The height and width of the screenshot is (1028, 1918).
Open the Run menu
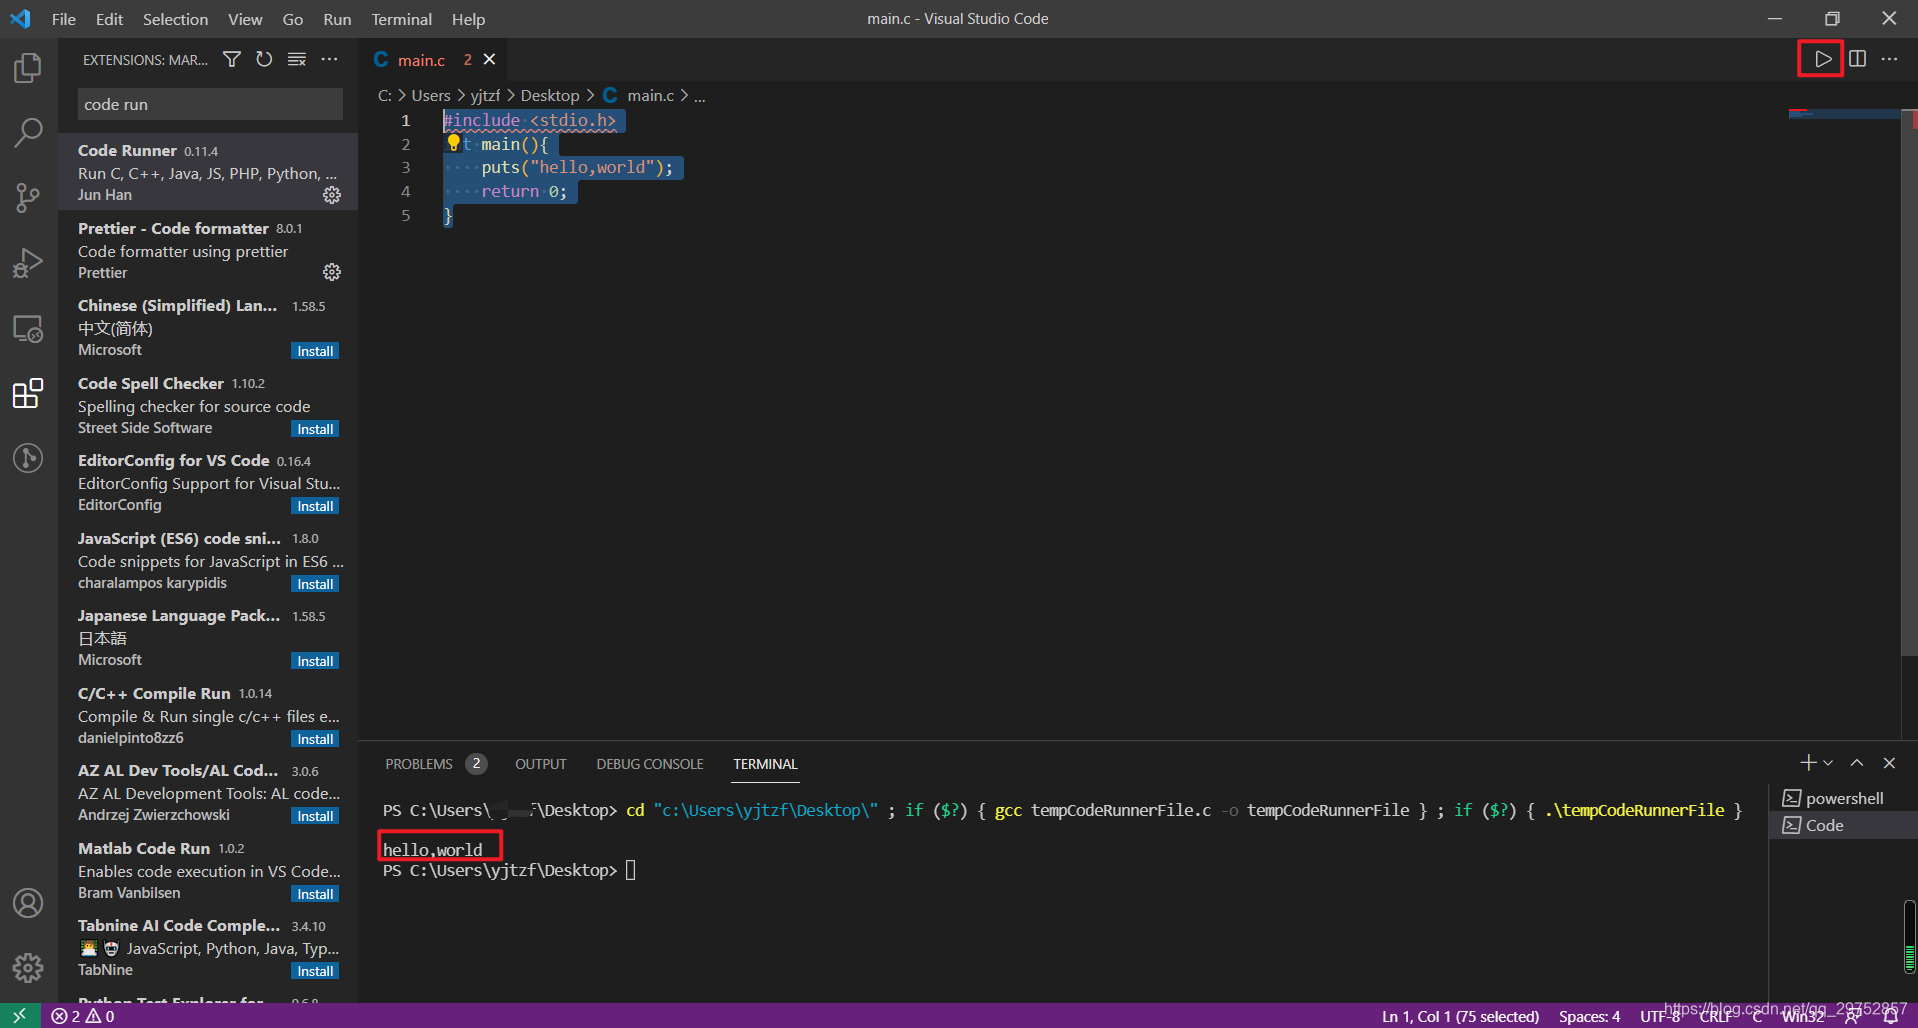(x=337, y=19)
